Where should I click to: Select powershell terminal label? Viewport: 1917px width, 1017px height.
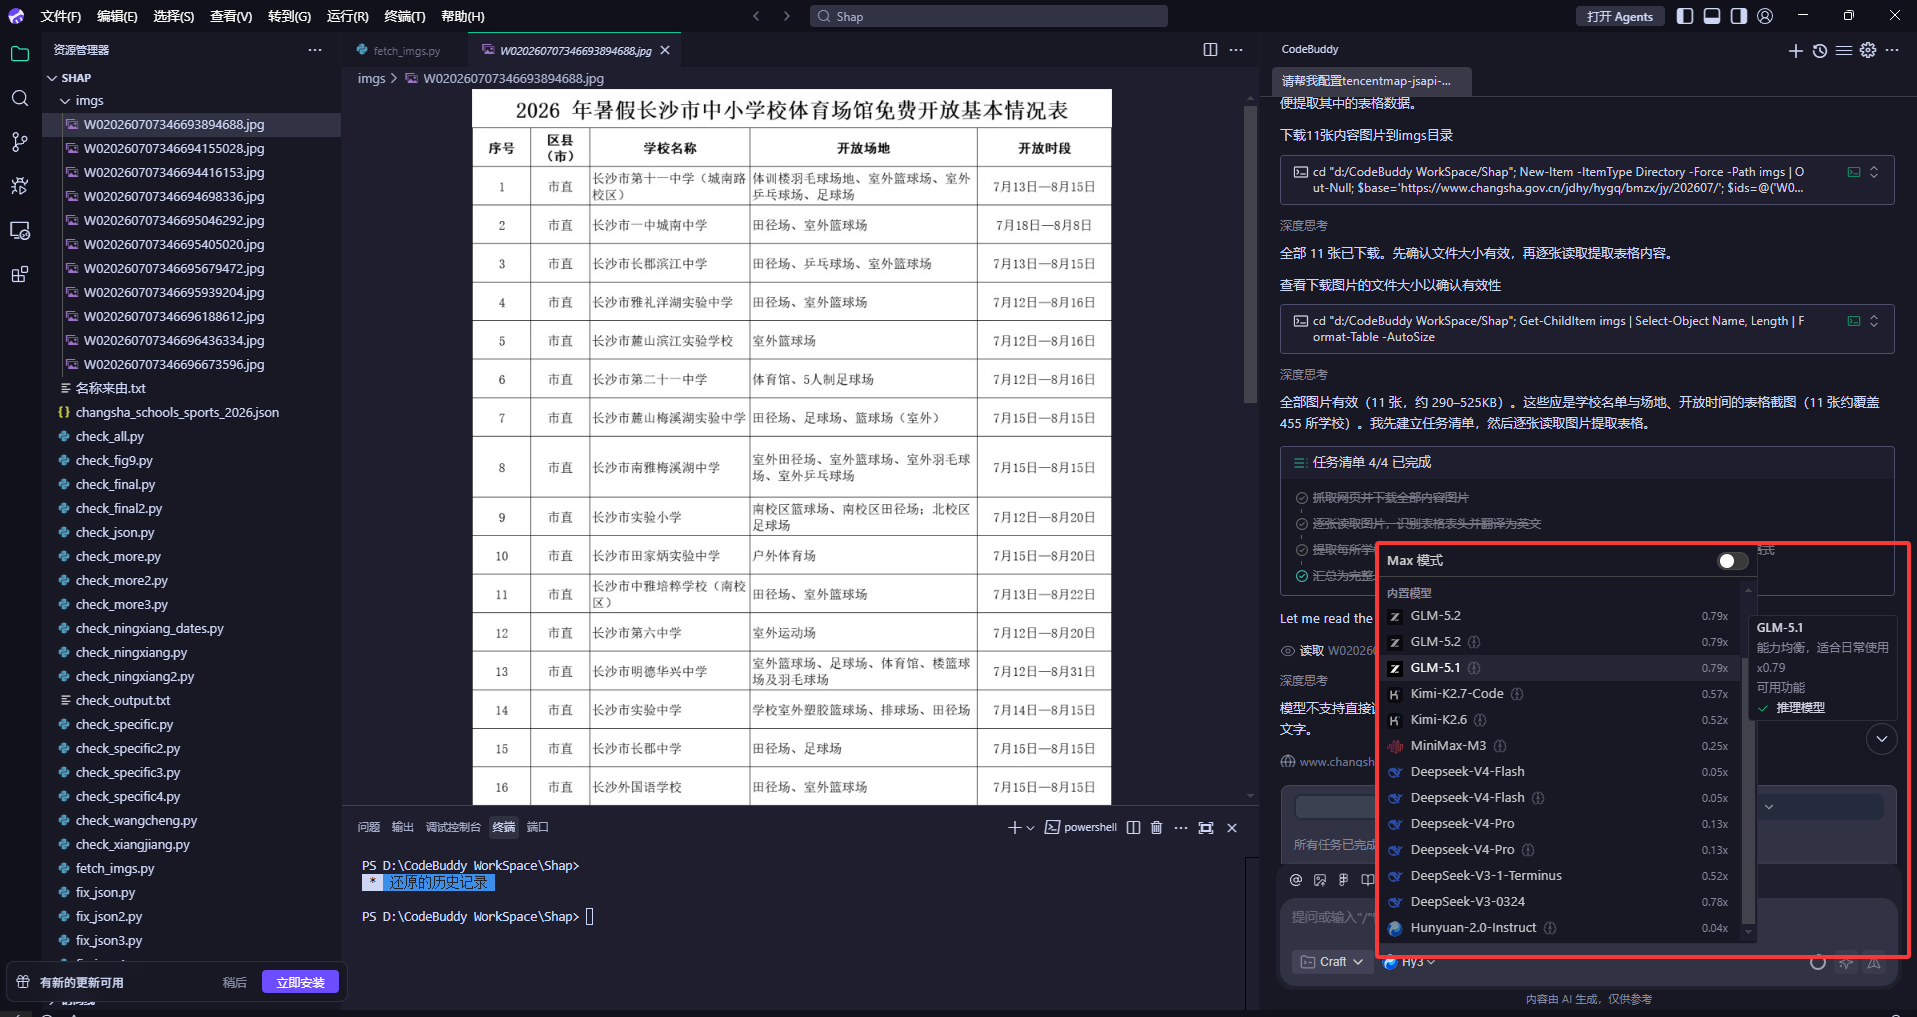coord(1081,827)
